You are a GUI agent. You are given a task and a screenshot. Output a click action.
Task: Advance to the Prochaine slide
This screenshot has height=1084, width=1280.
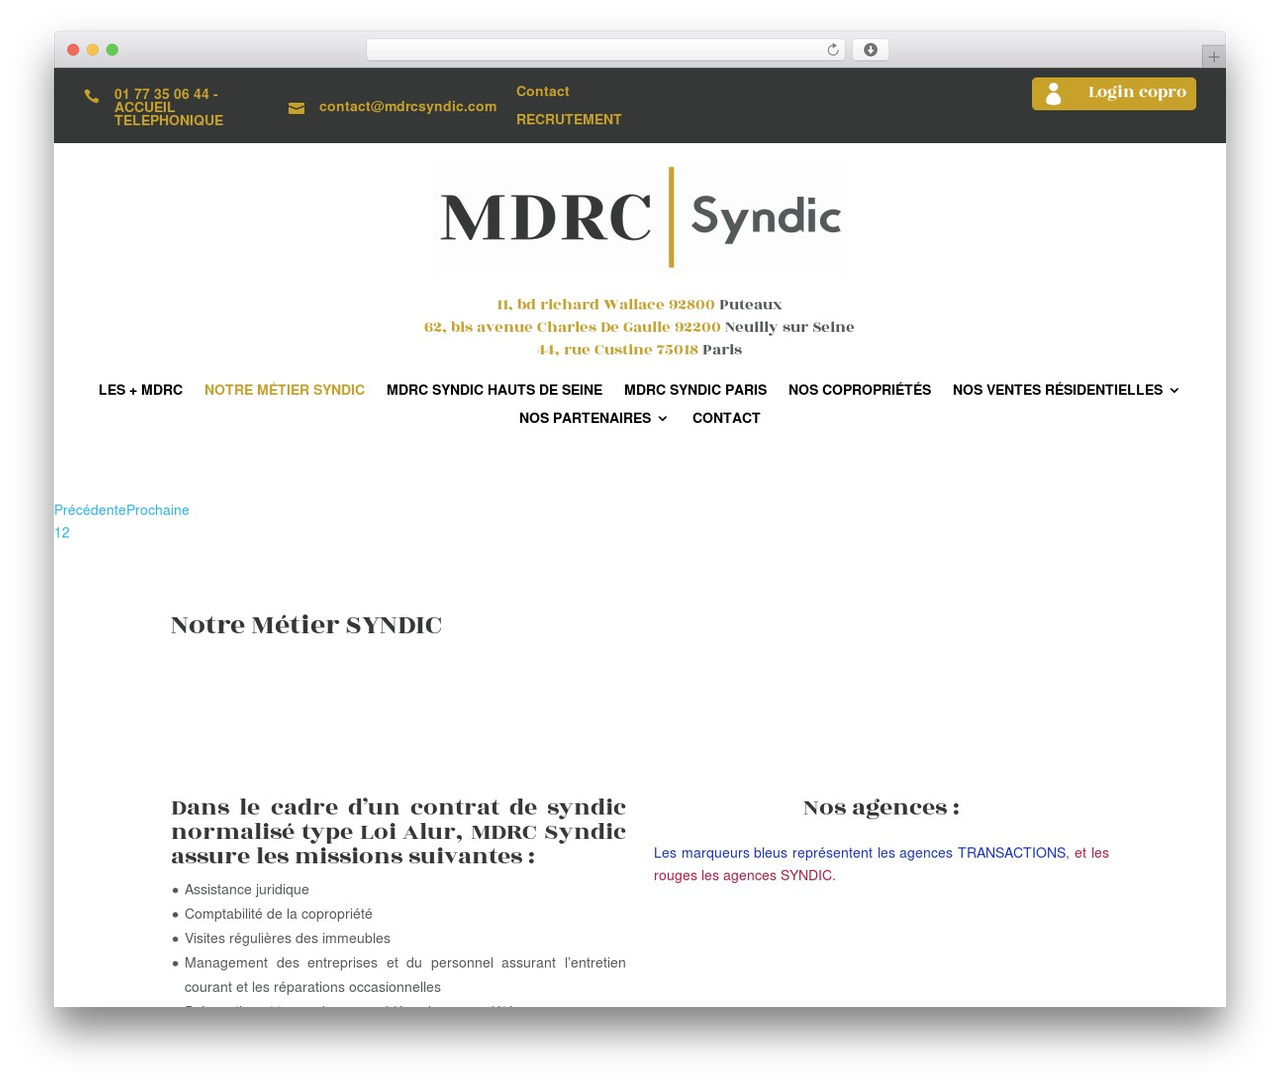point(158,510)
